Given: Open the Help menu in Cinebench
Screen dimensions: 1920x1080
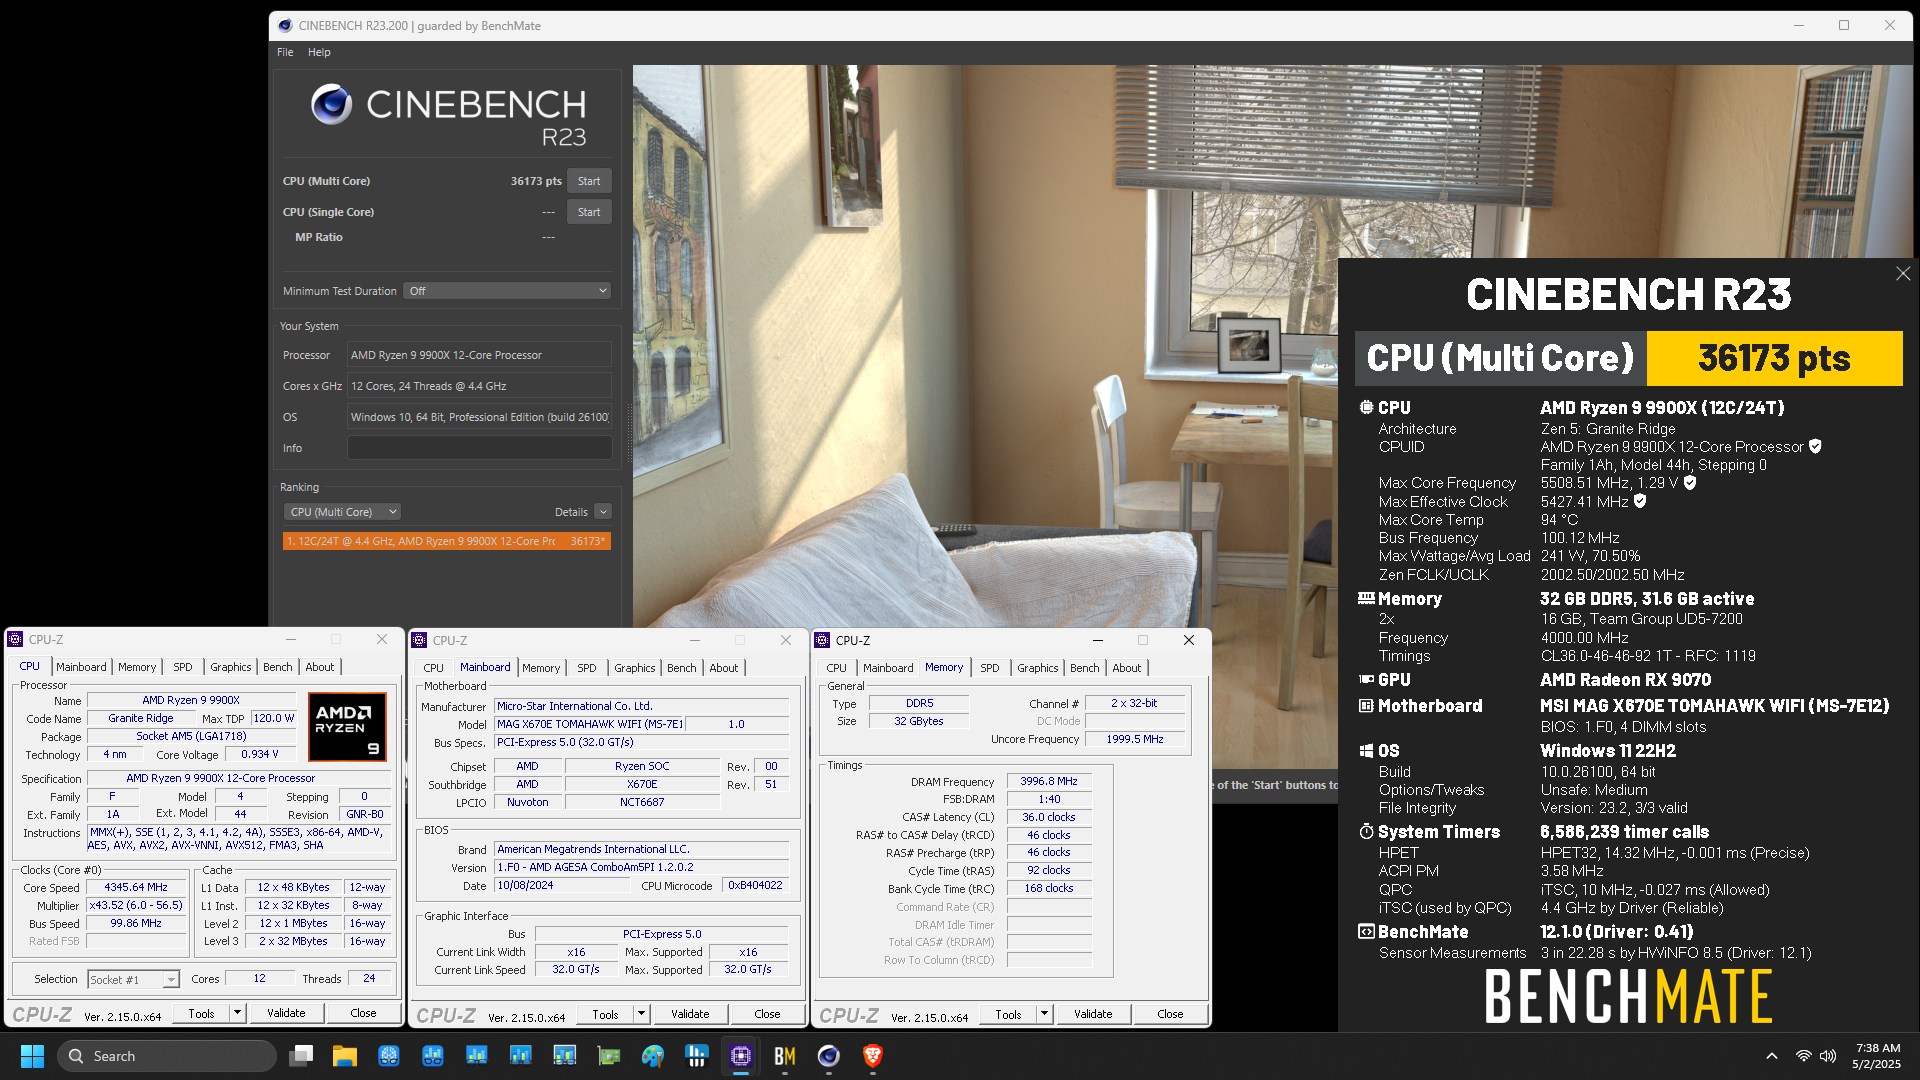Looking at the screenshot, I should (319, 52).
